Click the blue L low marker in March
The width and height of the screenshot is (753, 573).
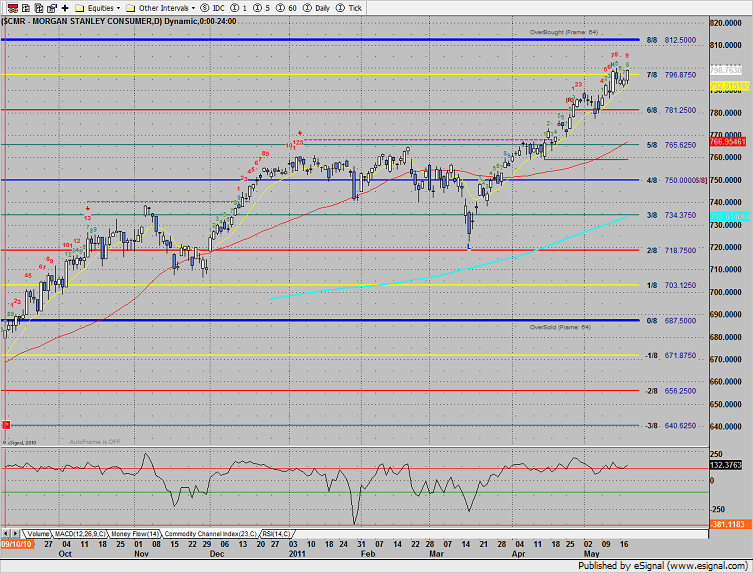pos(469,246)
